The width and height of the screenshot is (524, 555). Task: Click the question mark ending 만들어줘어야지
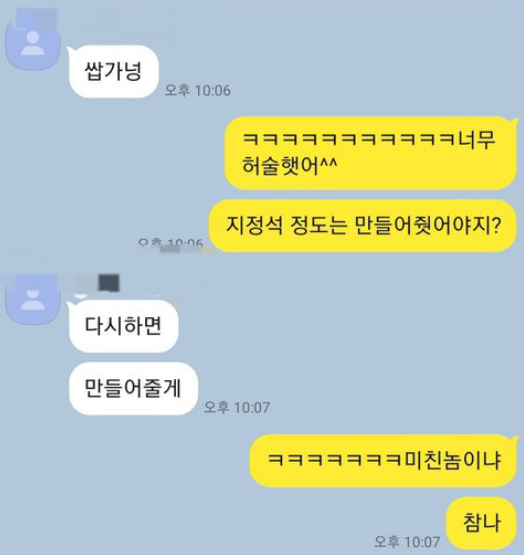pyautogui.click(x=496, y=225)
